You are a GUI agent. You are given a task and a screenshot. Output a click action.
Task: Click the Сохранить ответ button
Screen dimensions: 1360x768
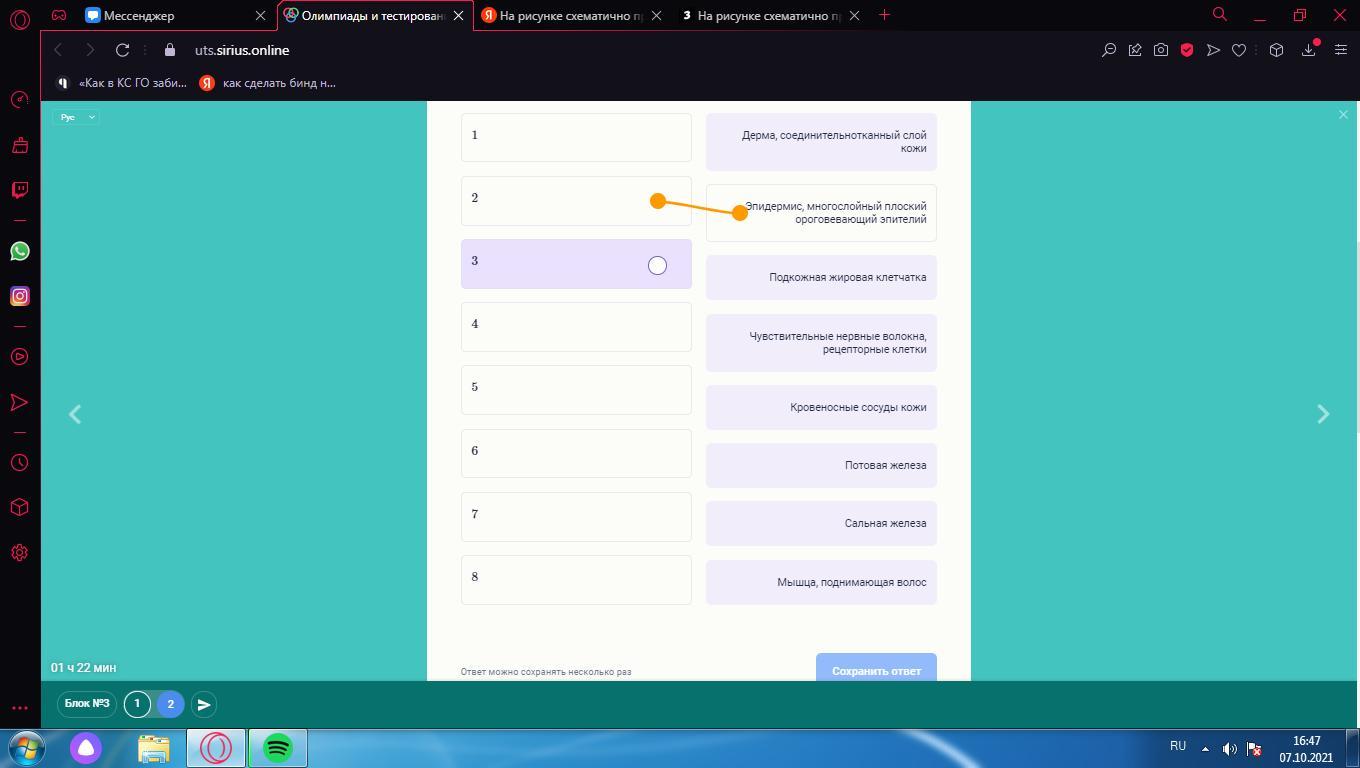tap(876, 668)
